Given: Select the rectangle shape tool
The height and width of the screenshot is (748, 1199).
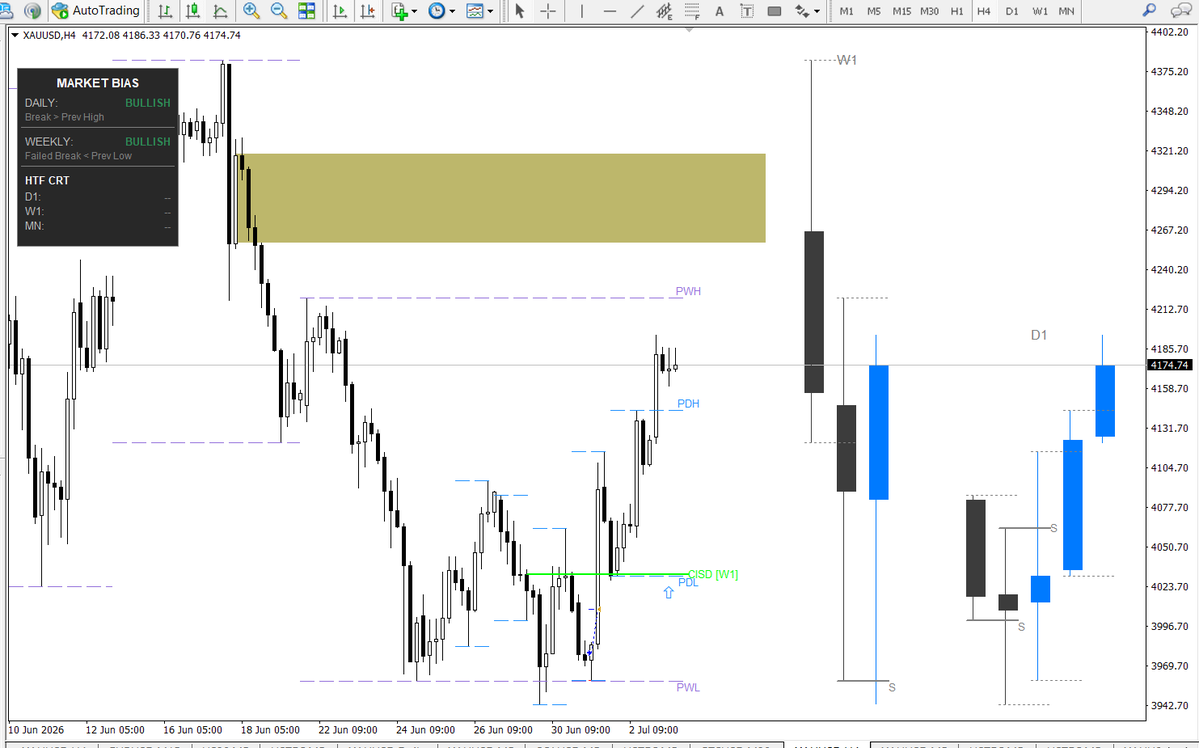Looking at the screenshot, I should [x=775, y=11].
